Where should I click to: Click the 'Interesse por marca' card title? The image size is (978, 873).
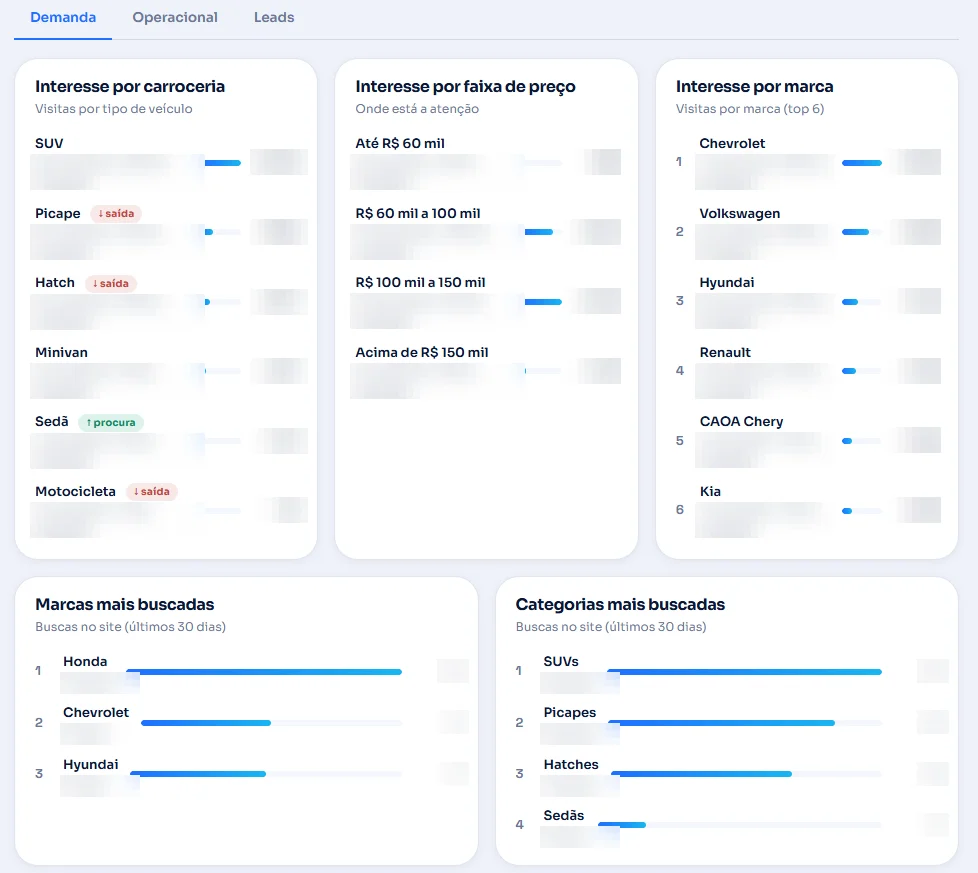click(x=754, y=86)
